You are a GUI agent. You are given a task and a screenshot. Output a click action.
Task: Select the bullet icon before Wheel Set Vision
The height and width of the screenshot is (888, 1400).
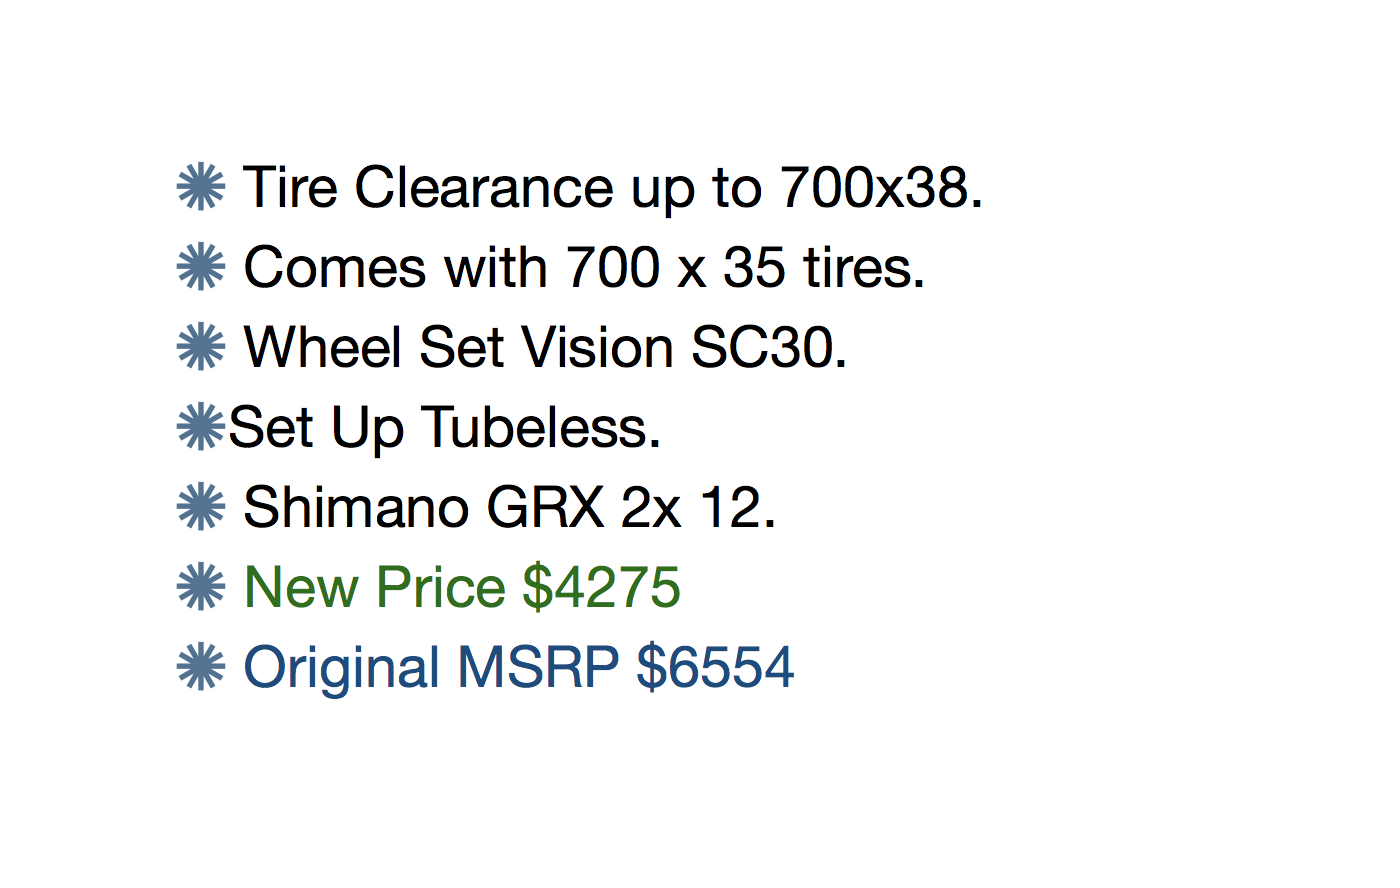pyautogui.click(x=201, y=347)
